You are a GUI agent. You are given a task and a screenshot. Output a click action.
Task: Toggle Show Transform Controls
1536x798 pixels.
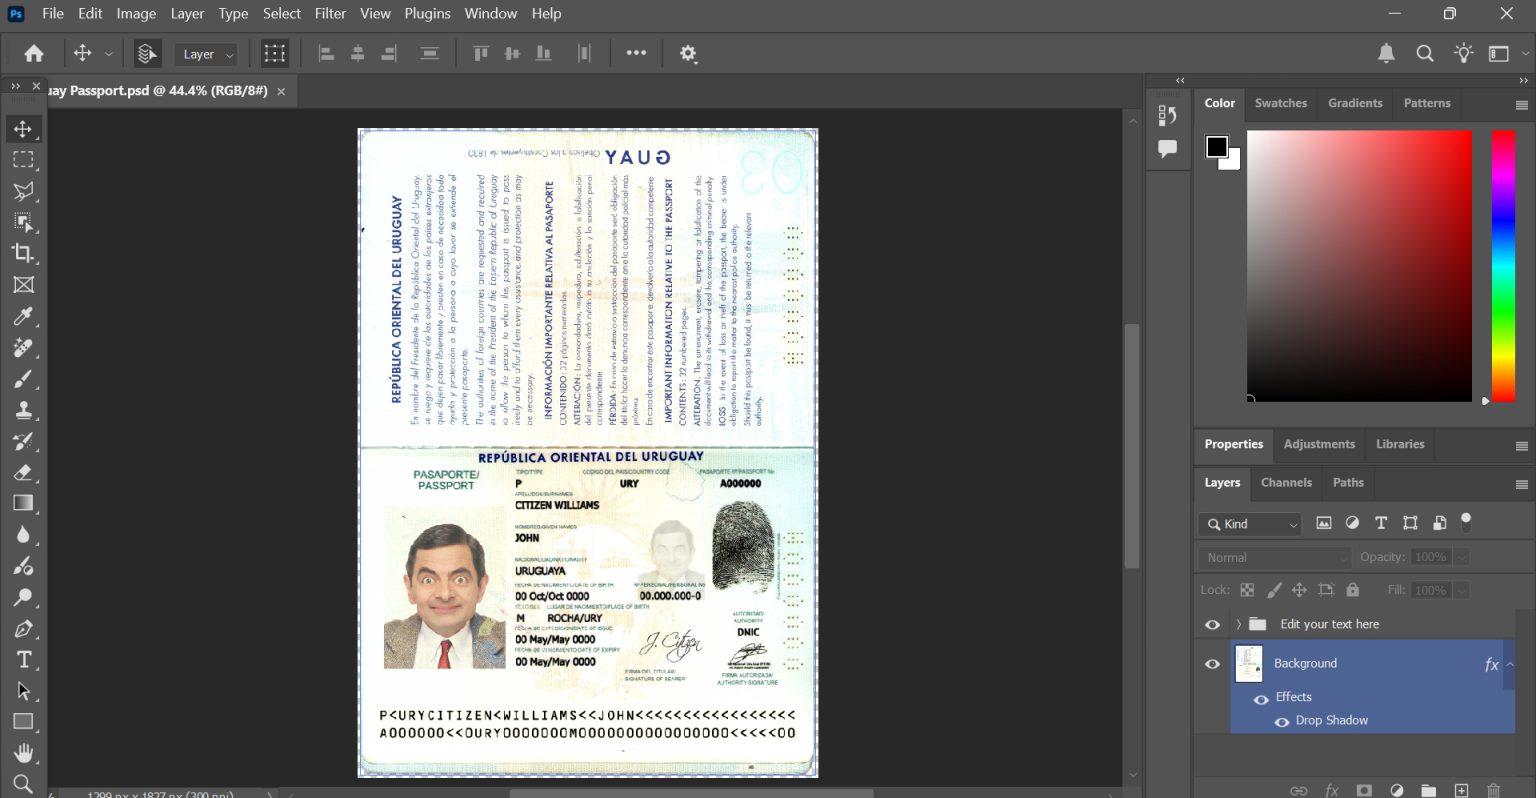point(275,54)
